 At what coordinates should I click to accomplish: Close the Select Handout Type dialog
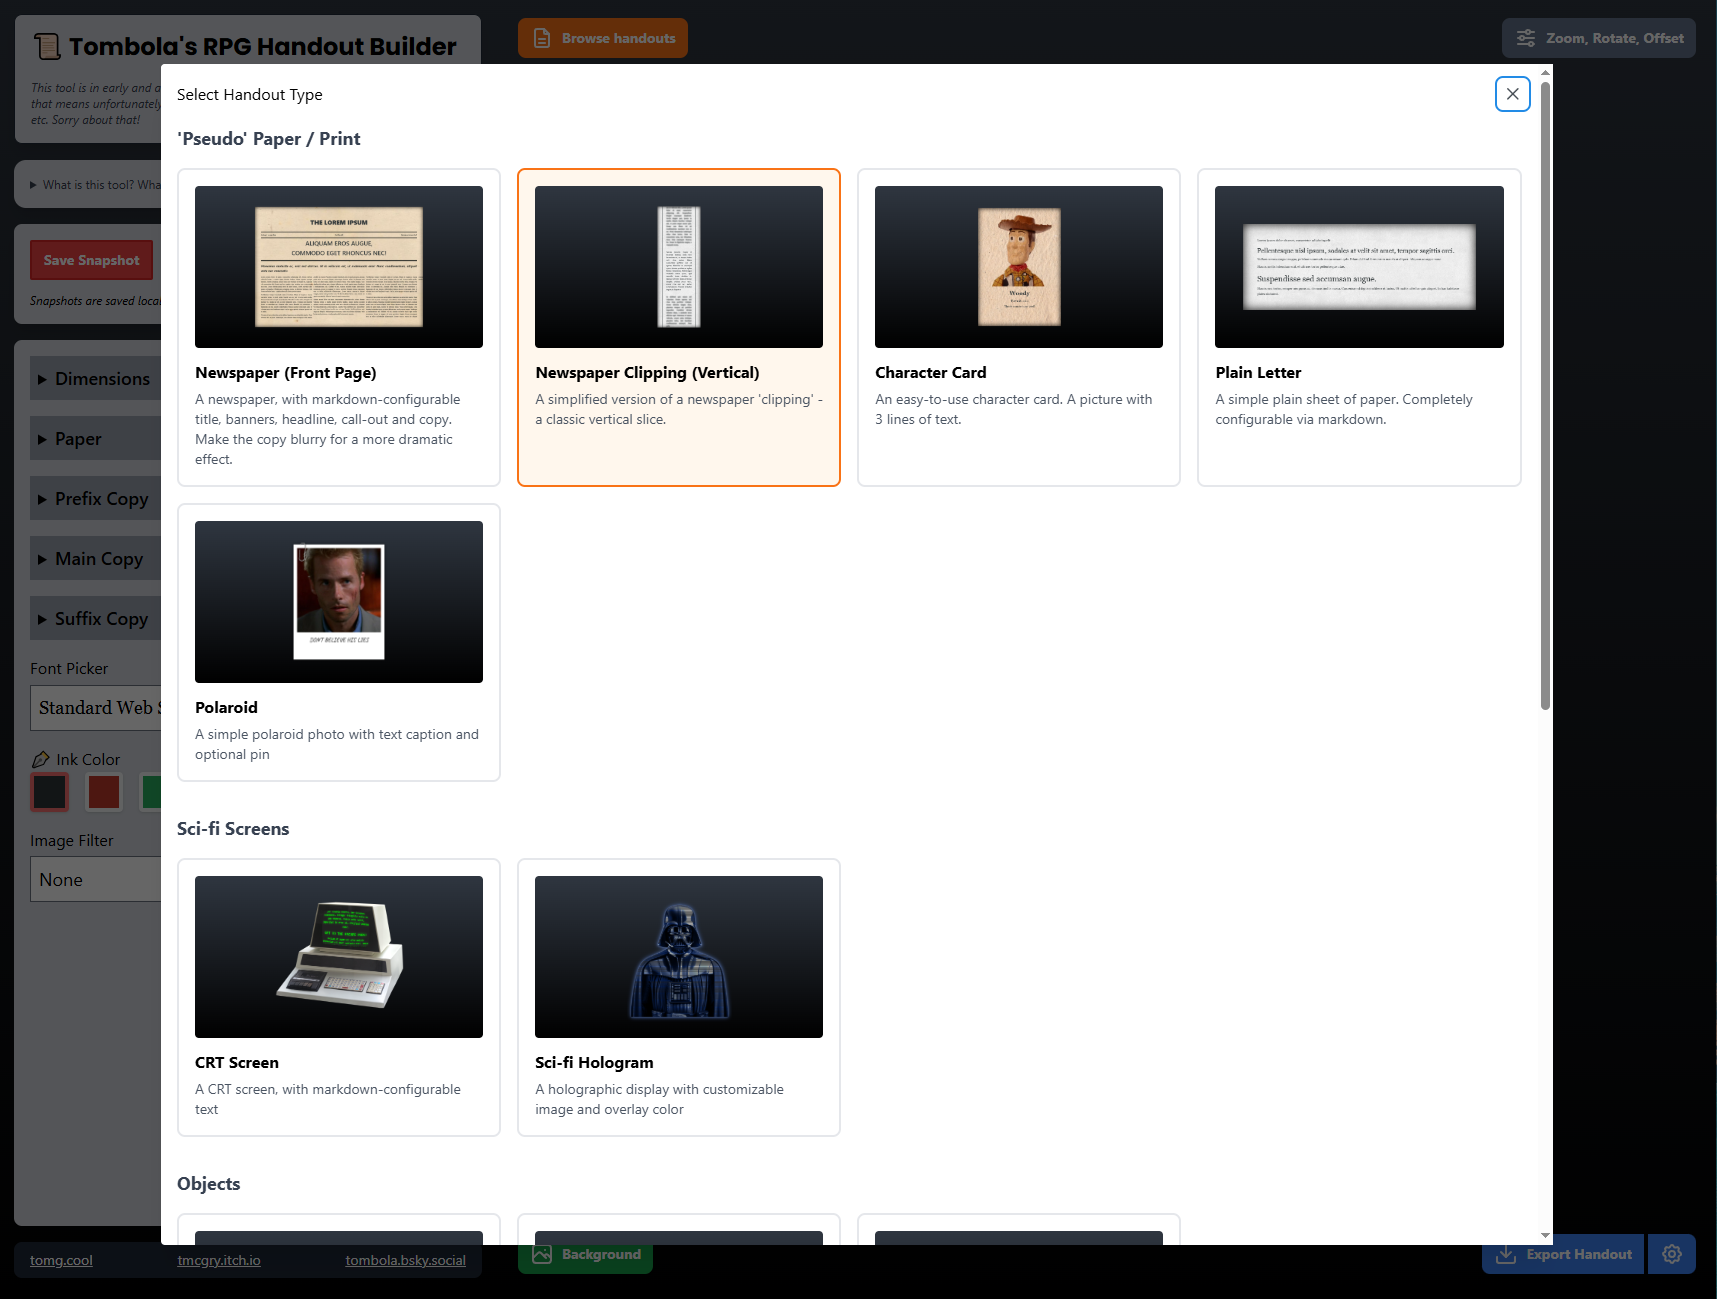(1512, 94)
